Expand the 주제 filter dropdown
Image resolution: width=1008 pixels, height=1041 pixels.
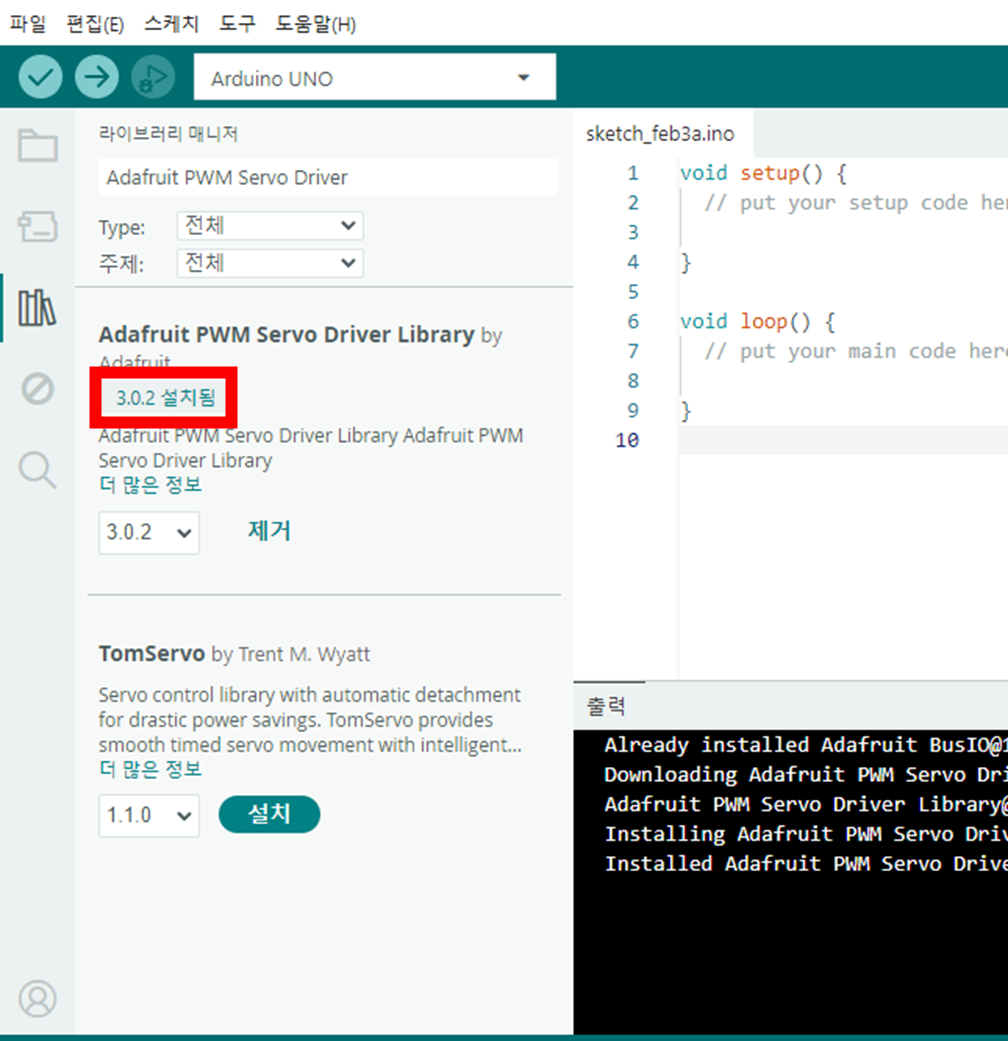tap(270, 263)
